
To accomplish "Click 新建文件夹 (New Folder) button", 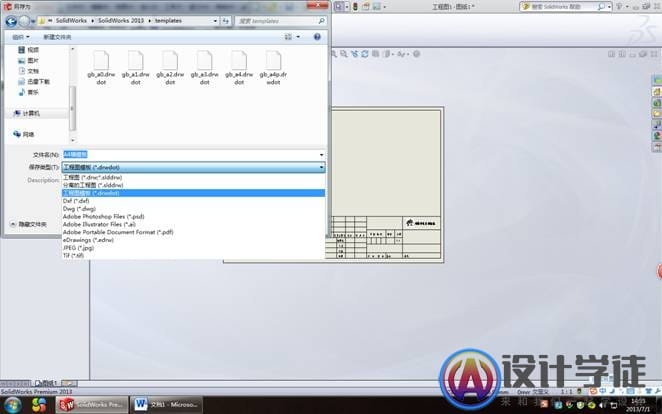I will [57, 37].
